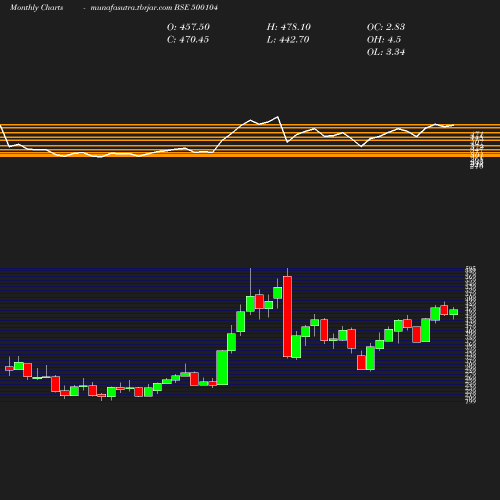Click the OL: 3.34 value

point(386,52)
